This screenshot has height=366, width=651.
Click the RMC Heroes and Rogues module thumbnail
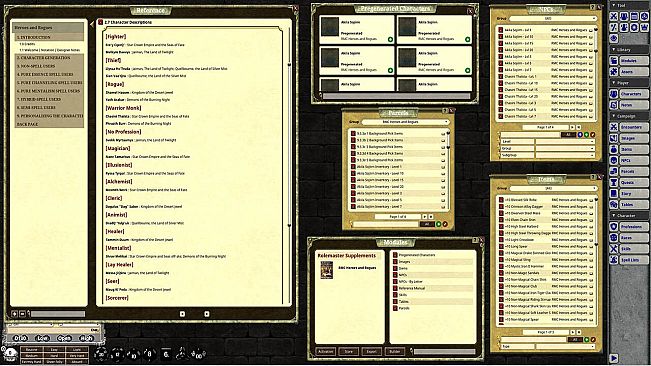tap(326, 270)
